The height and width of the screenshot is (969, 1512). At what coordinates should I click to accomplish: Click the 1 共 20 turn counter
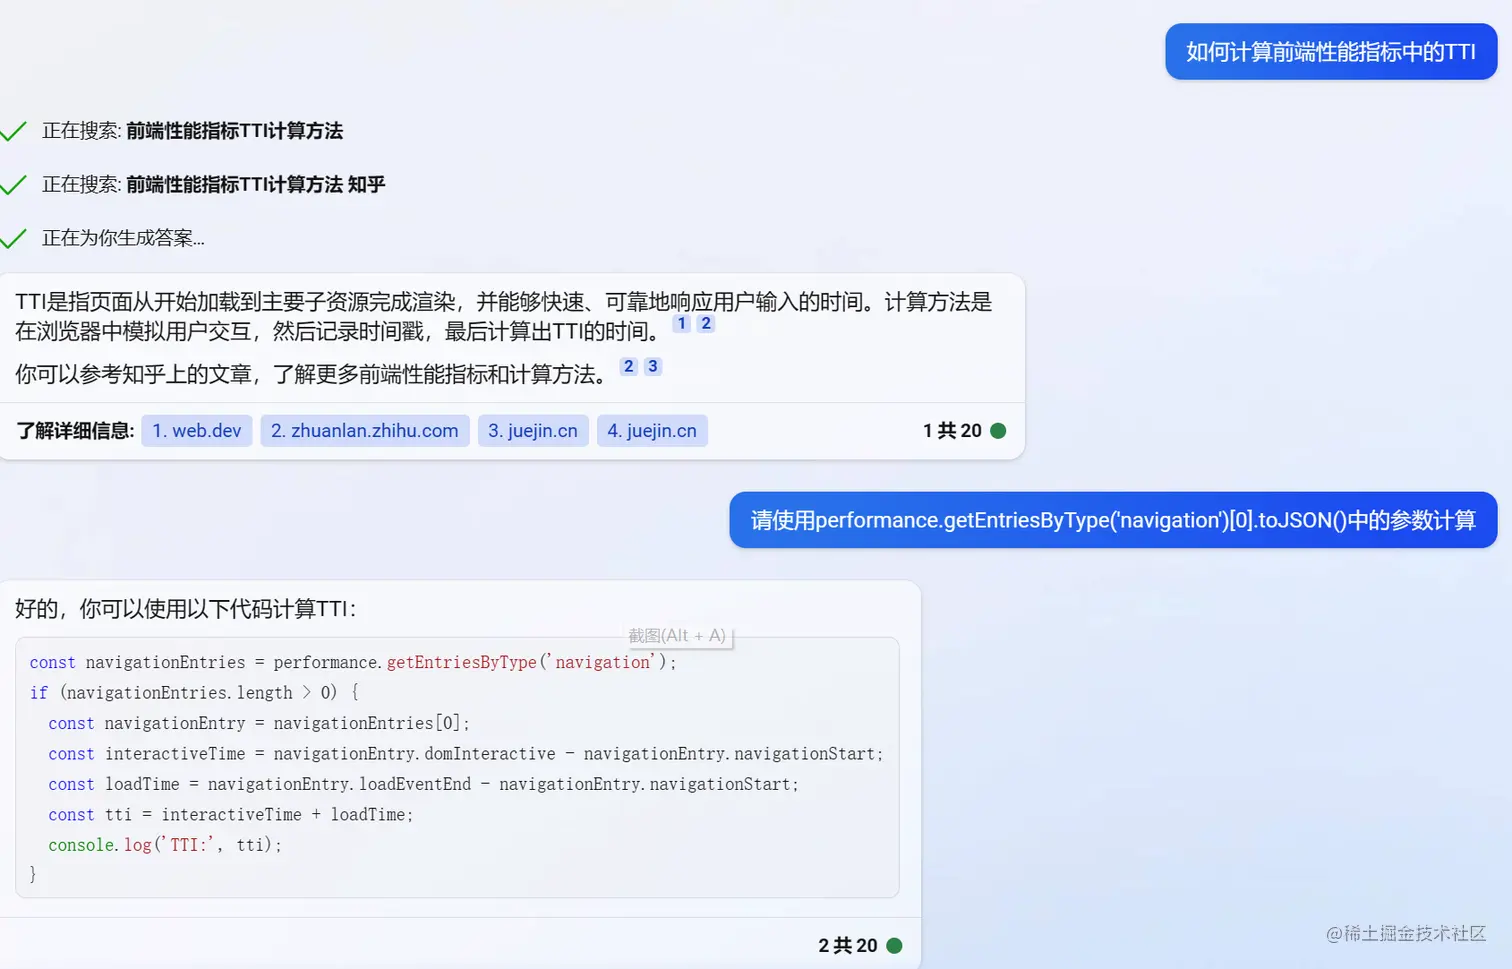pyautogui.click(x=952, y=431)
